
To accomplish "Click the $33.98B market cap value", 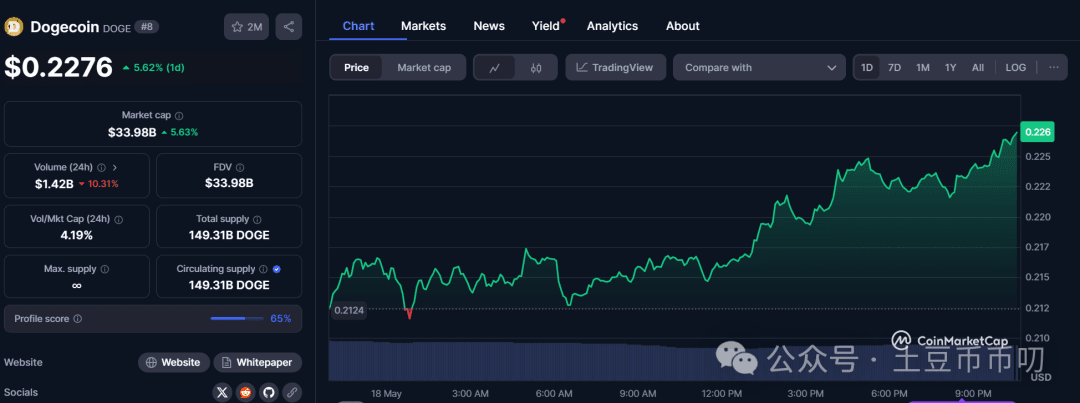I will (132, 132).
